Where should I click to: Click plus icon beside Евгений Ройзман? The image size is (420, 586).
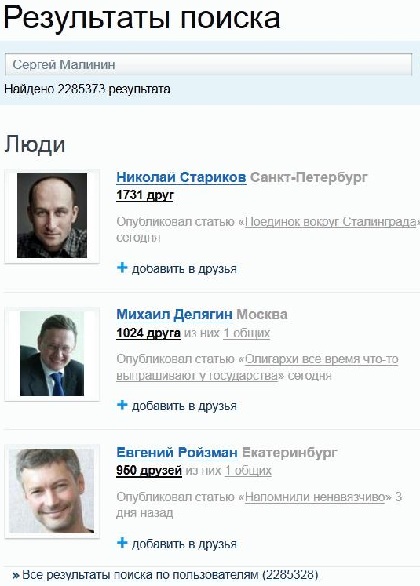pyautogui.click(x=122, y=543)
